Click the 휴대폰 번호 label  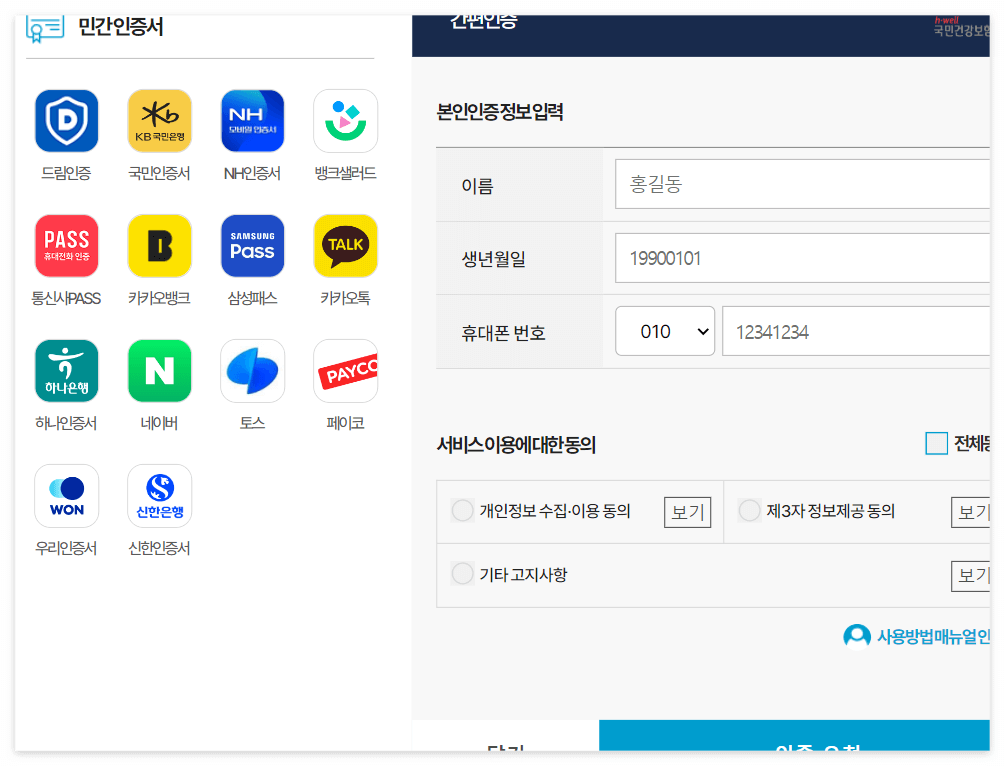pos(503,333)
